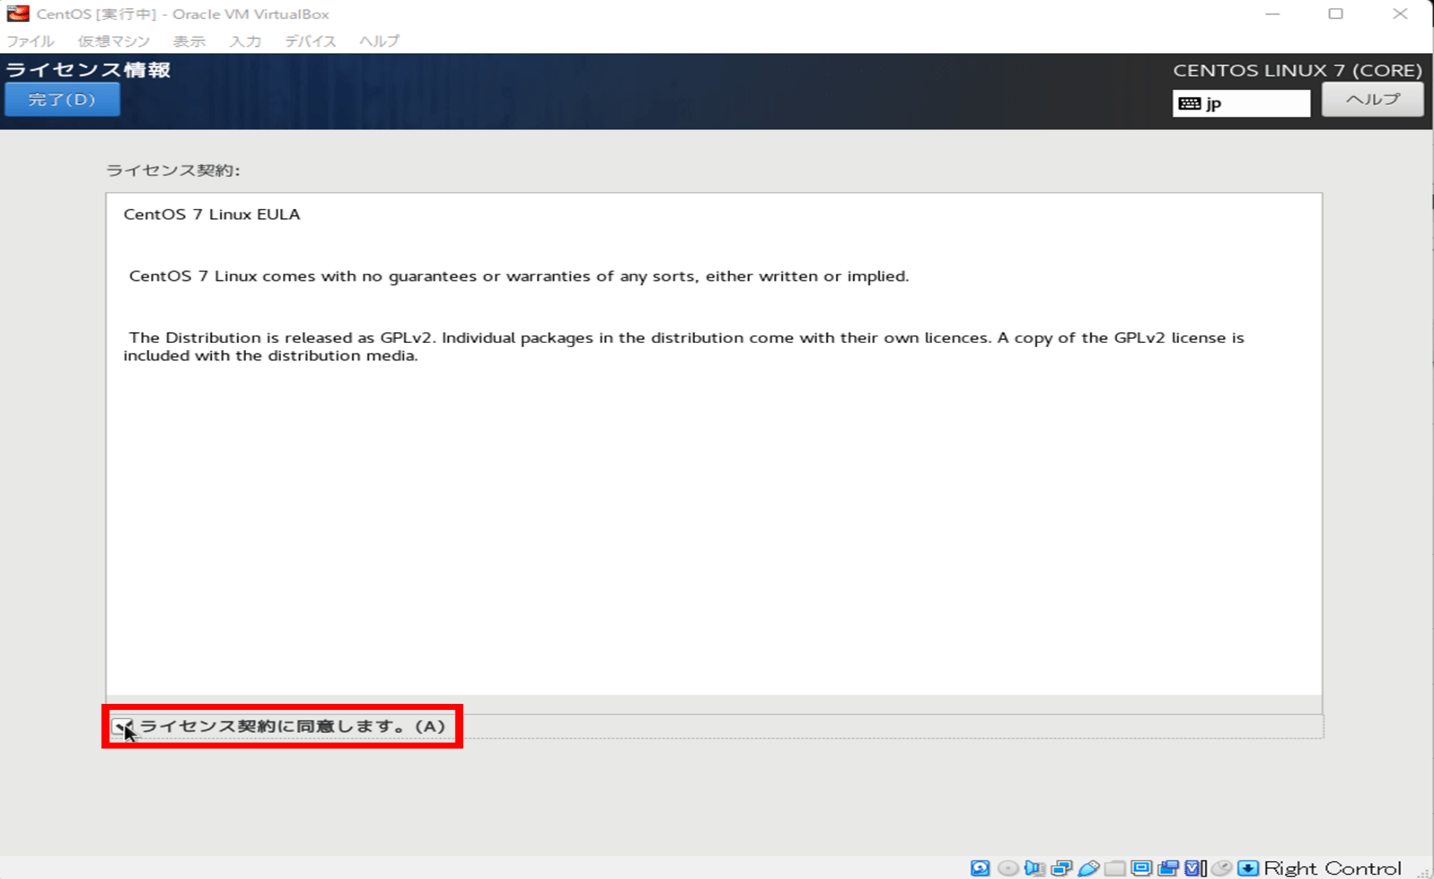
Task: Click the virtualization V status icon
Action: (1195, 868)
